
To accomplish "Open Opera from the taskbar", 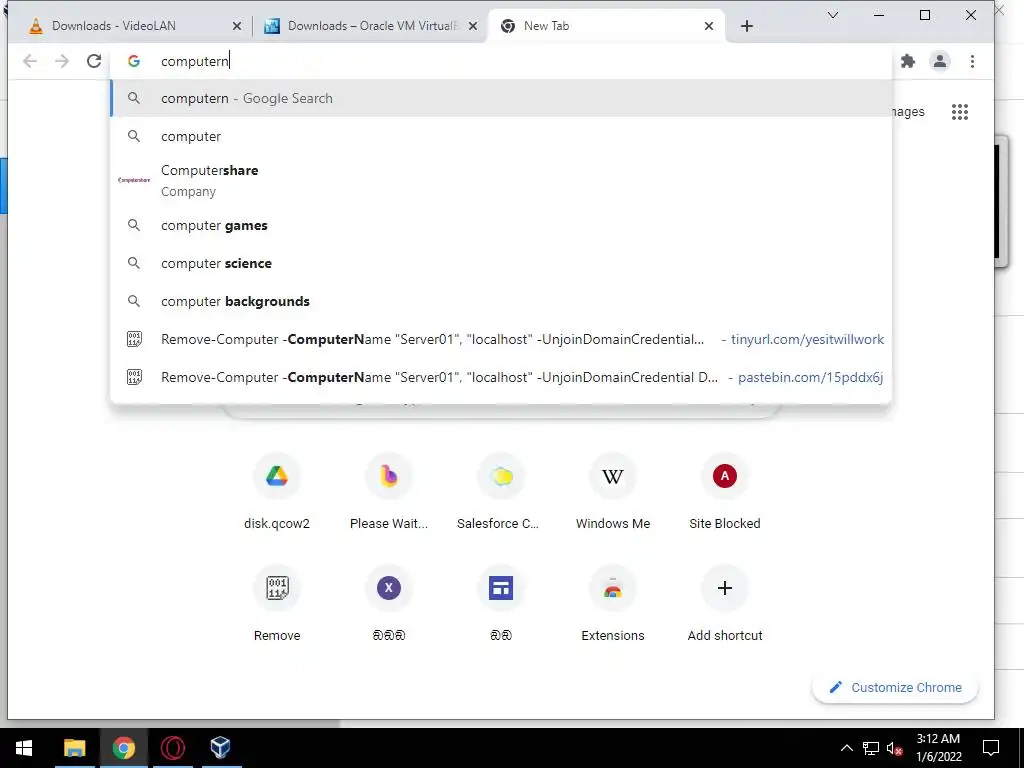I will [x=172, y=748].
